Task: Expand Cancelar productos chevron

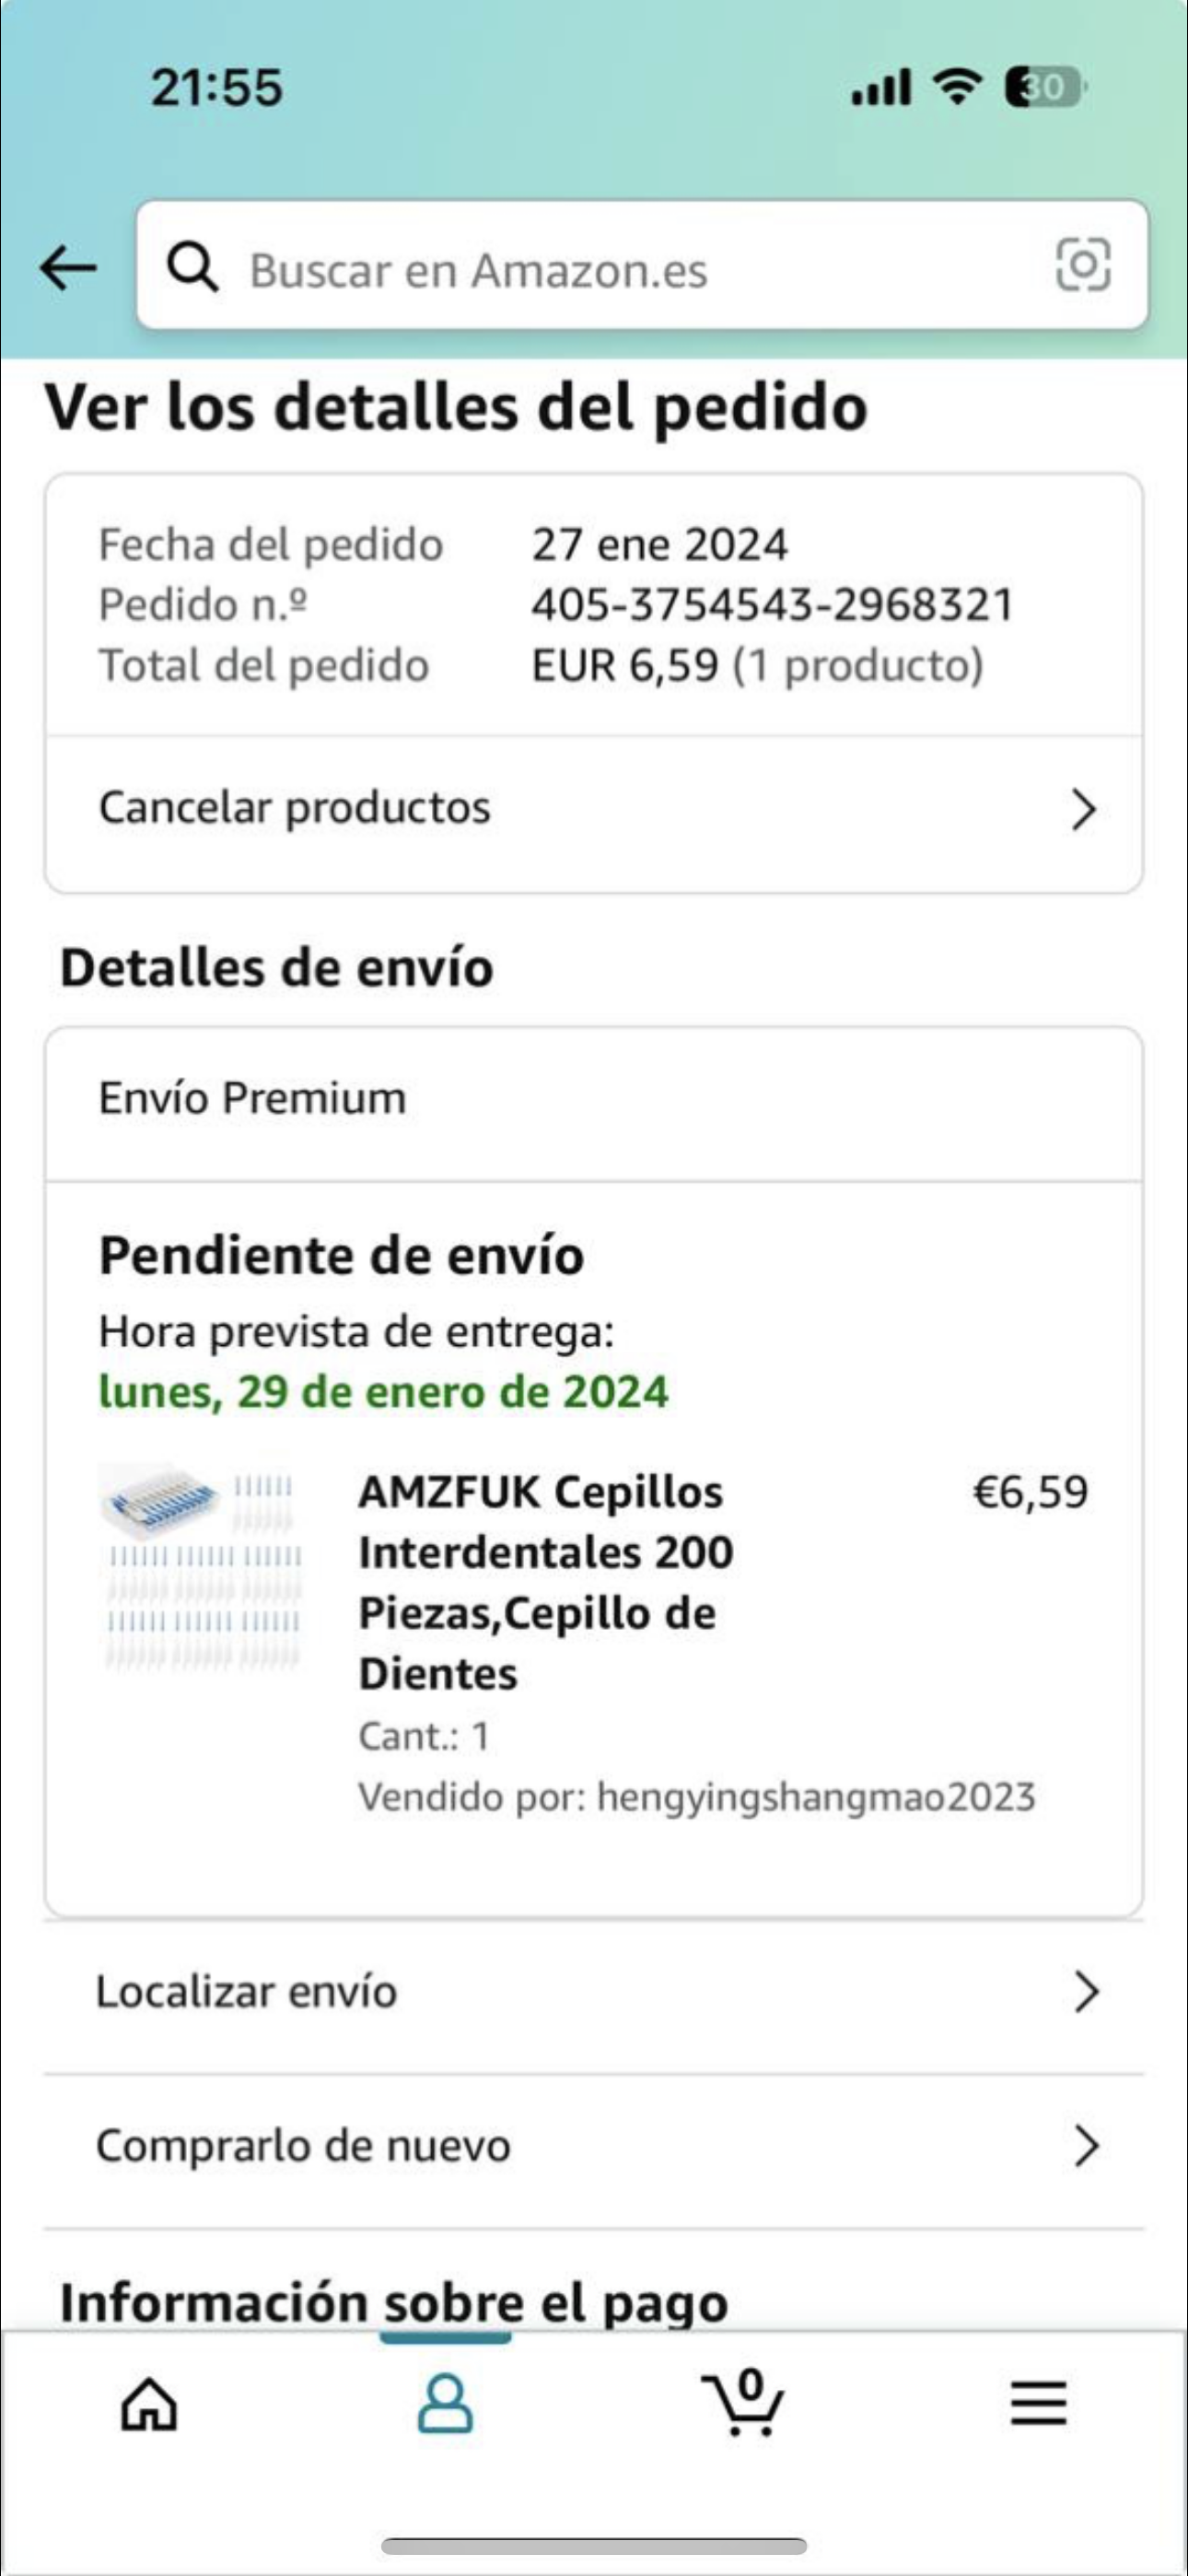Action: tap(1084, 809)
